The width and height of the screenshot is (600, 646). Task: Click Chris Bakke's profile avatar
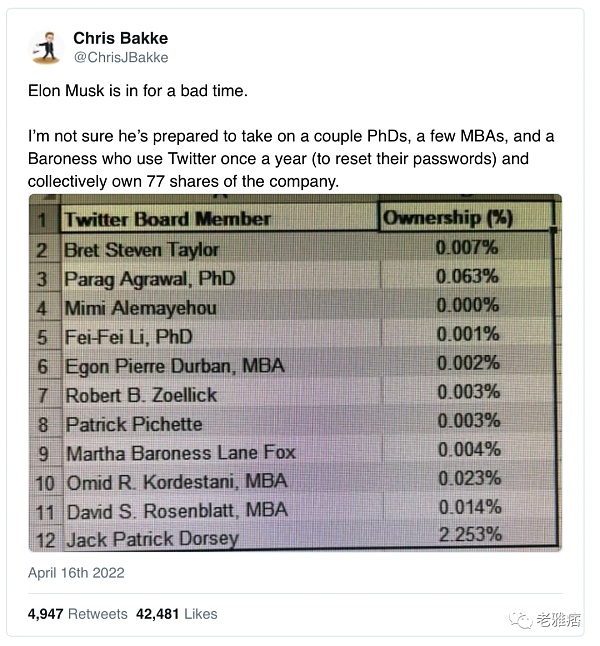46,47
